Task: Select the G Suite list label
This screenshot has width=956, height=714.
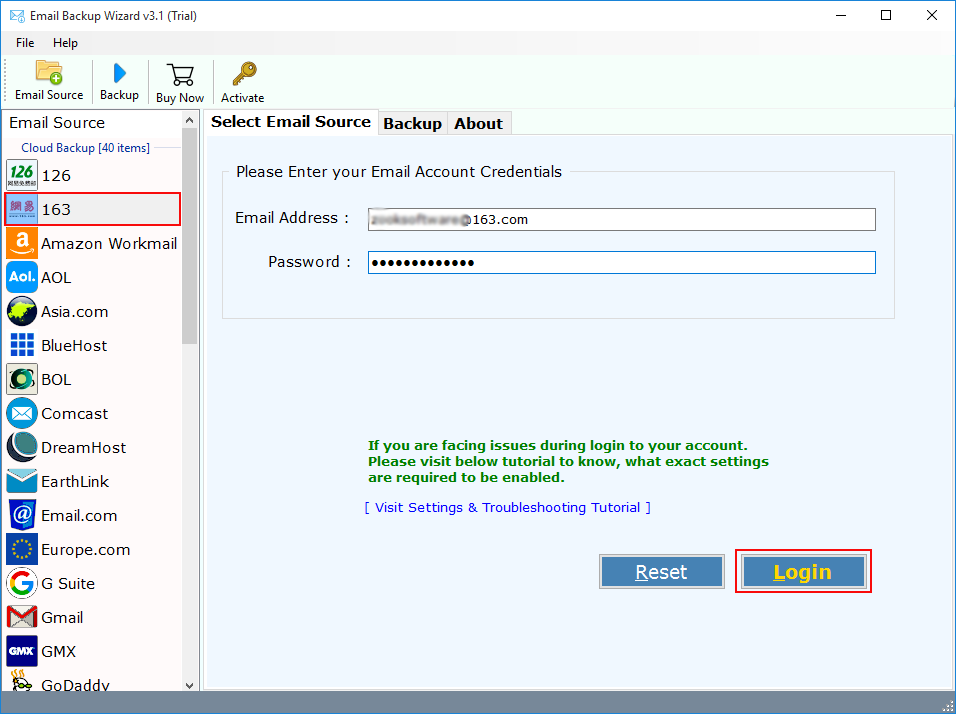Action: tap(68, 584)
